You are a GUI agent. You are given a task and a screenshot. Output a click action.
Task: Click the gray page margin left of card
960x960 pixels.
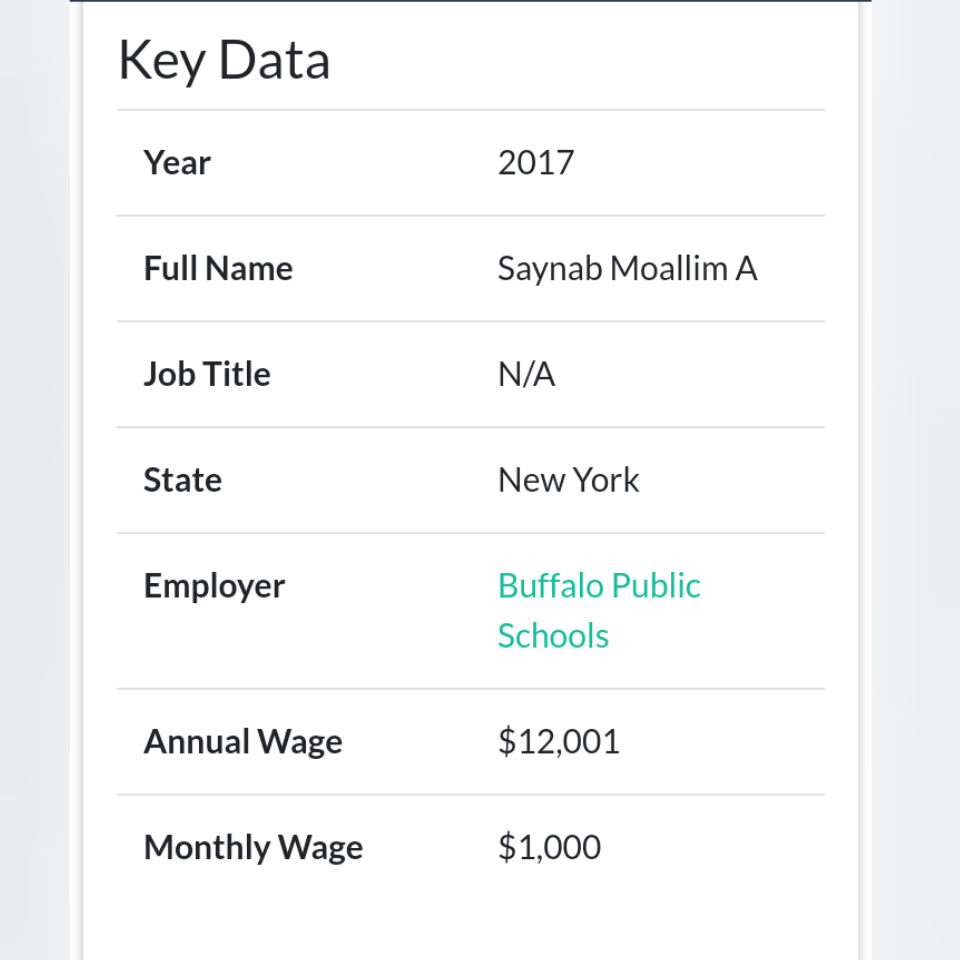[34, 480]
